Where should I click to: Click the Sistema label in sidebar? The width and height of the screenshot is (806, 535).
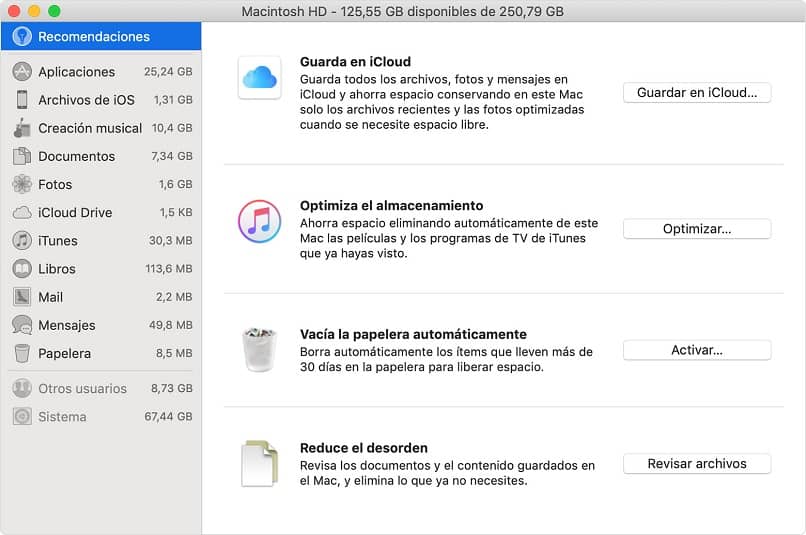[x=62, y=417]
